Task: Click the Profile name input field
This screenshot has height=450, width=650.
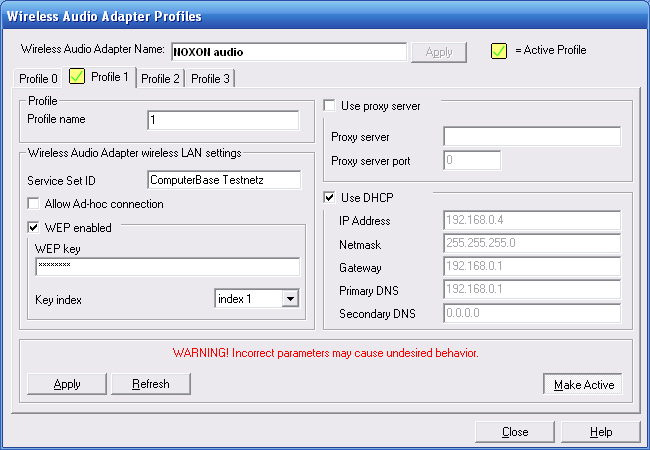Action: (223, 120)
